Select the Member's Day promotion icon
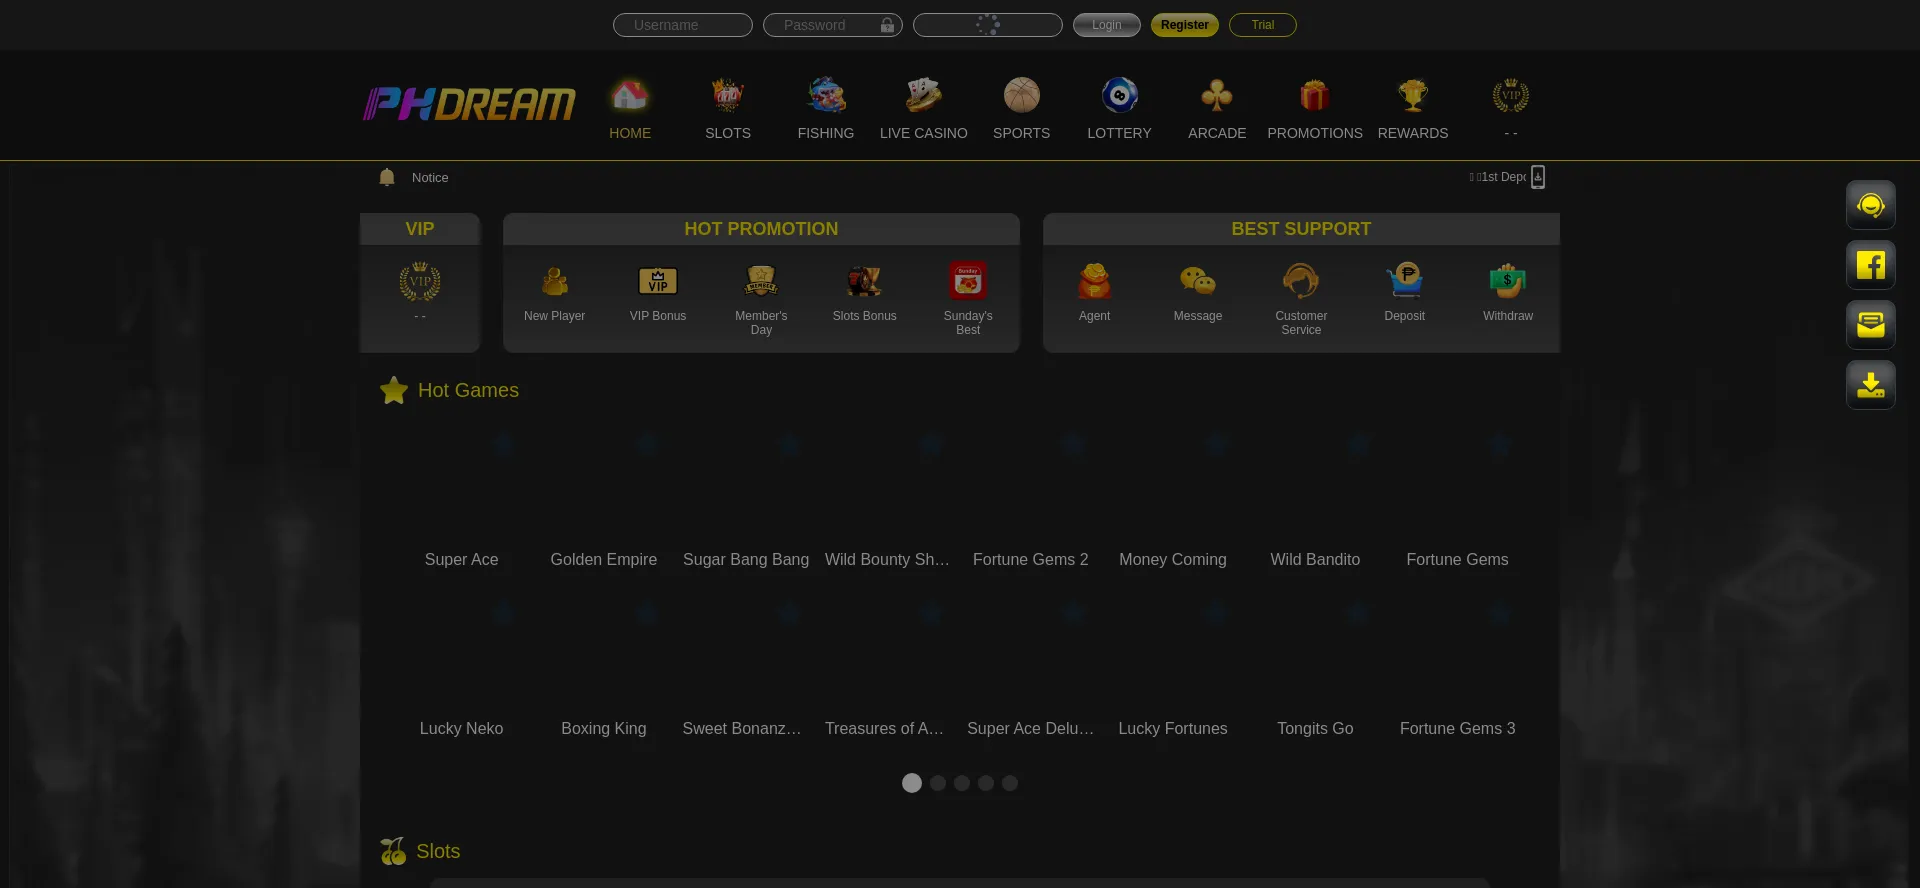Viewport: 1920px width, 888px height. point(761,281)
